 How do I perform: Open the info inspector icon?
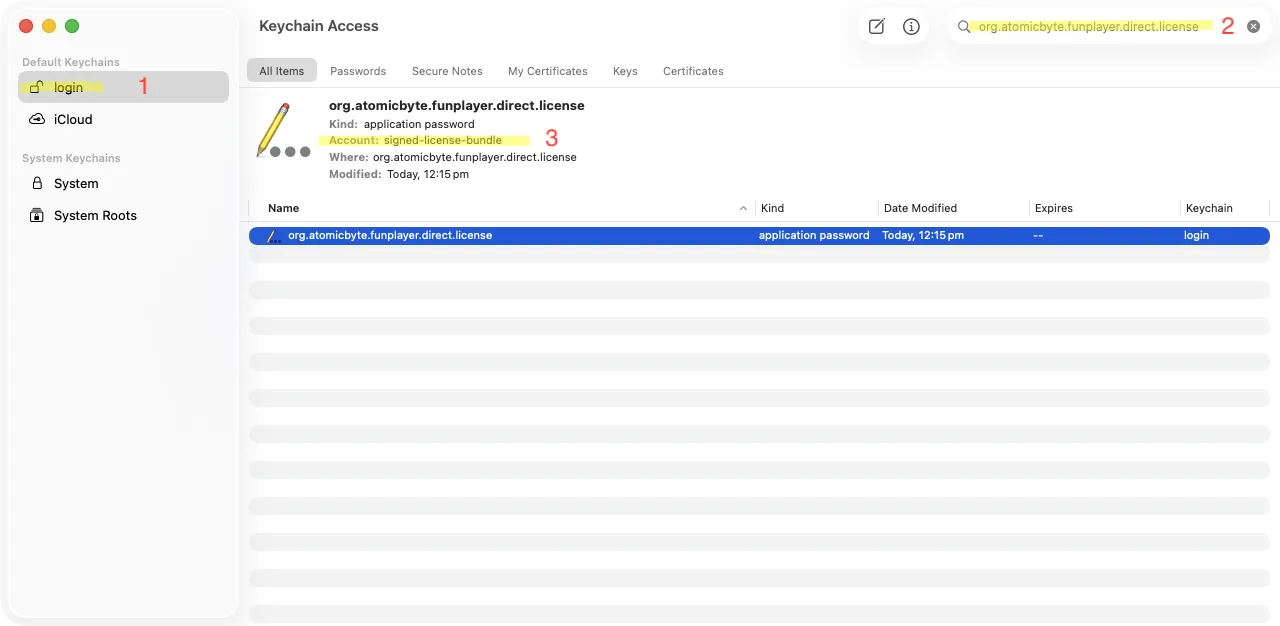coord(911,27)
